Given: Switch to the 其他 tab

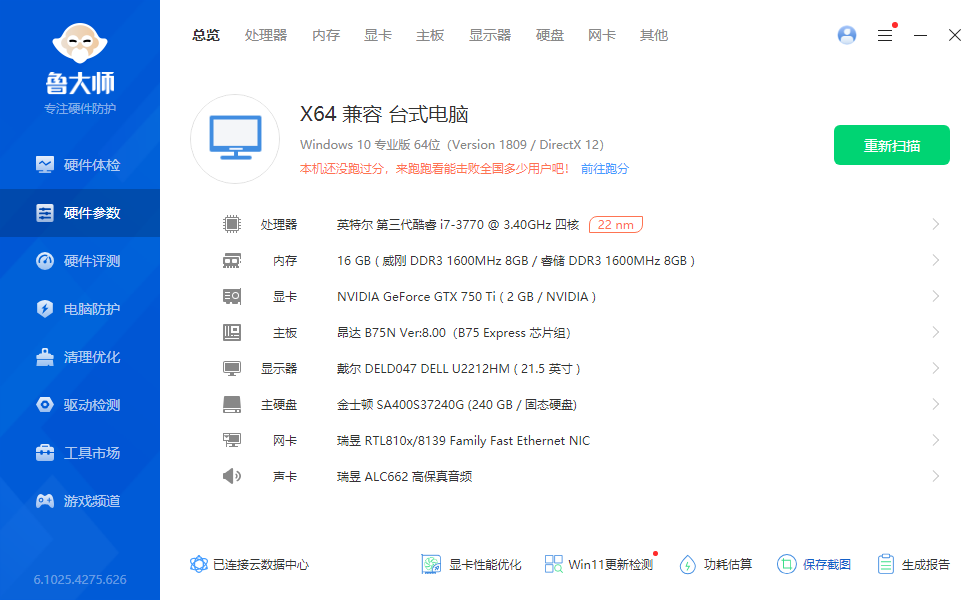Looking at the screenshot, I should click(654, 36).
